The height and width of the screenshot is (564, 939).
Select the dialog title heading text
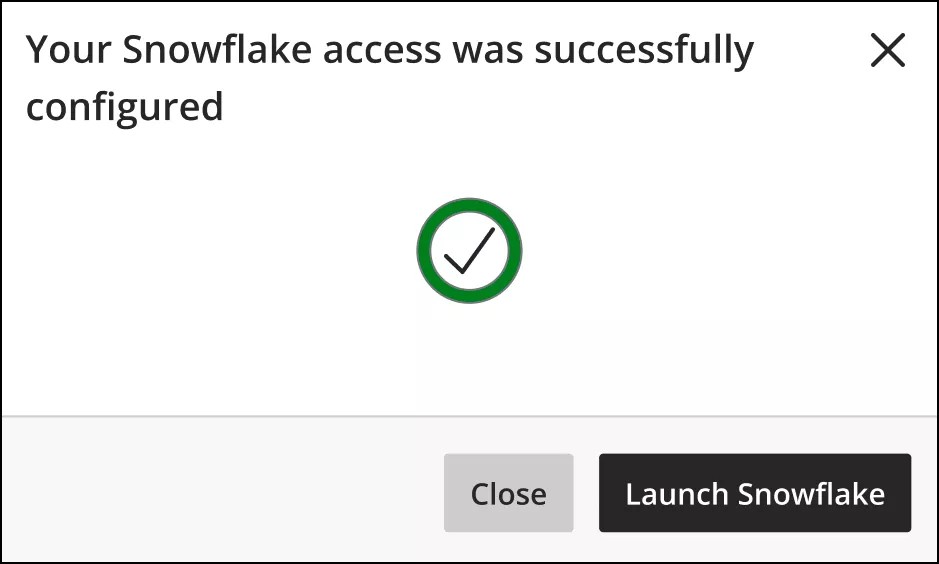(x=390, y=77)
